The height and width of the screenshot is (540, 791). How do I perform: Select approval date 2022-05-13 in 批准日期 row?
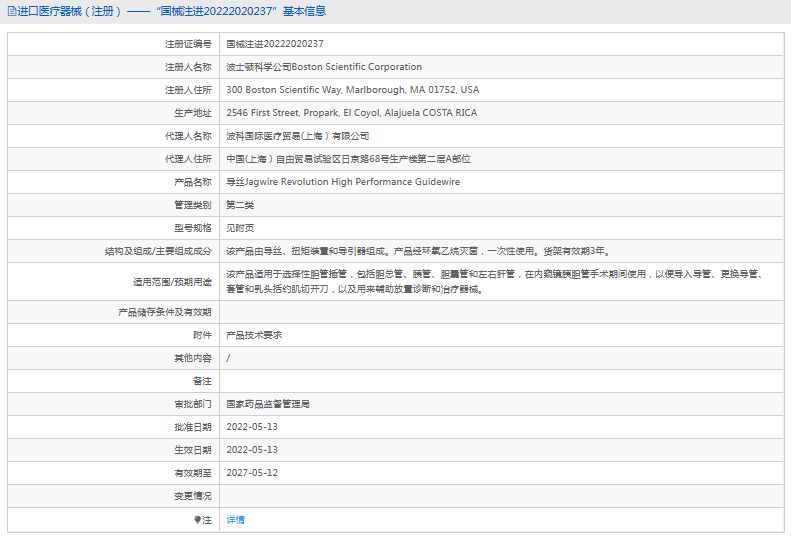252,427
